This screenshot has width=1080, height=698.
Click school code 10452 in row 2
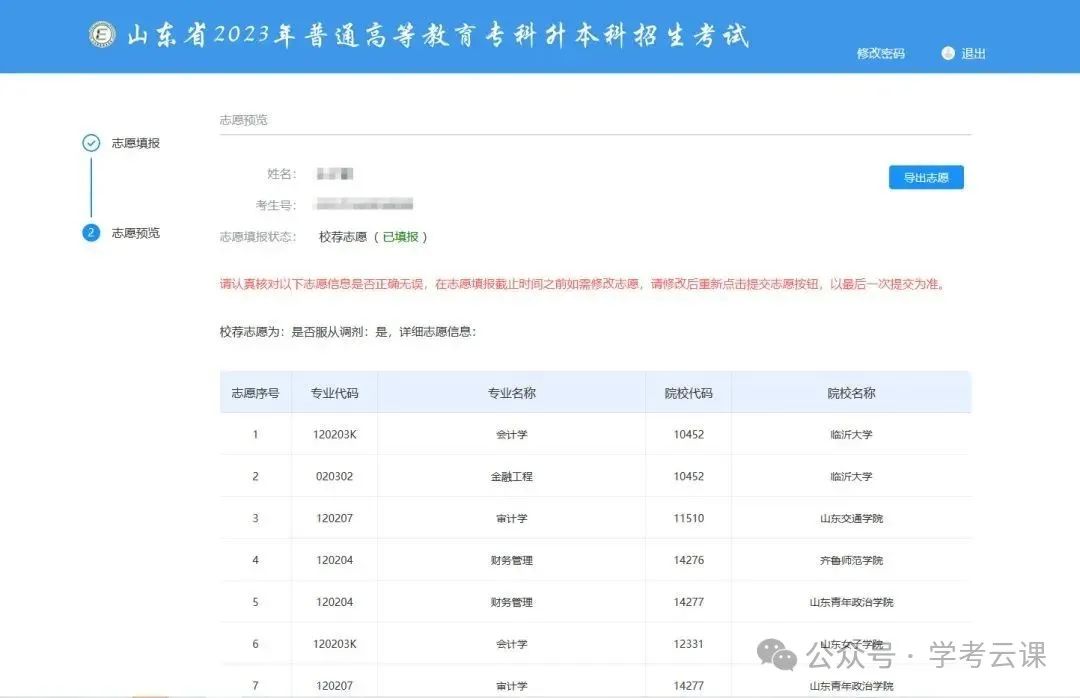[x=689, y=477]
